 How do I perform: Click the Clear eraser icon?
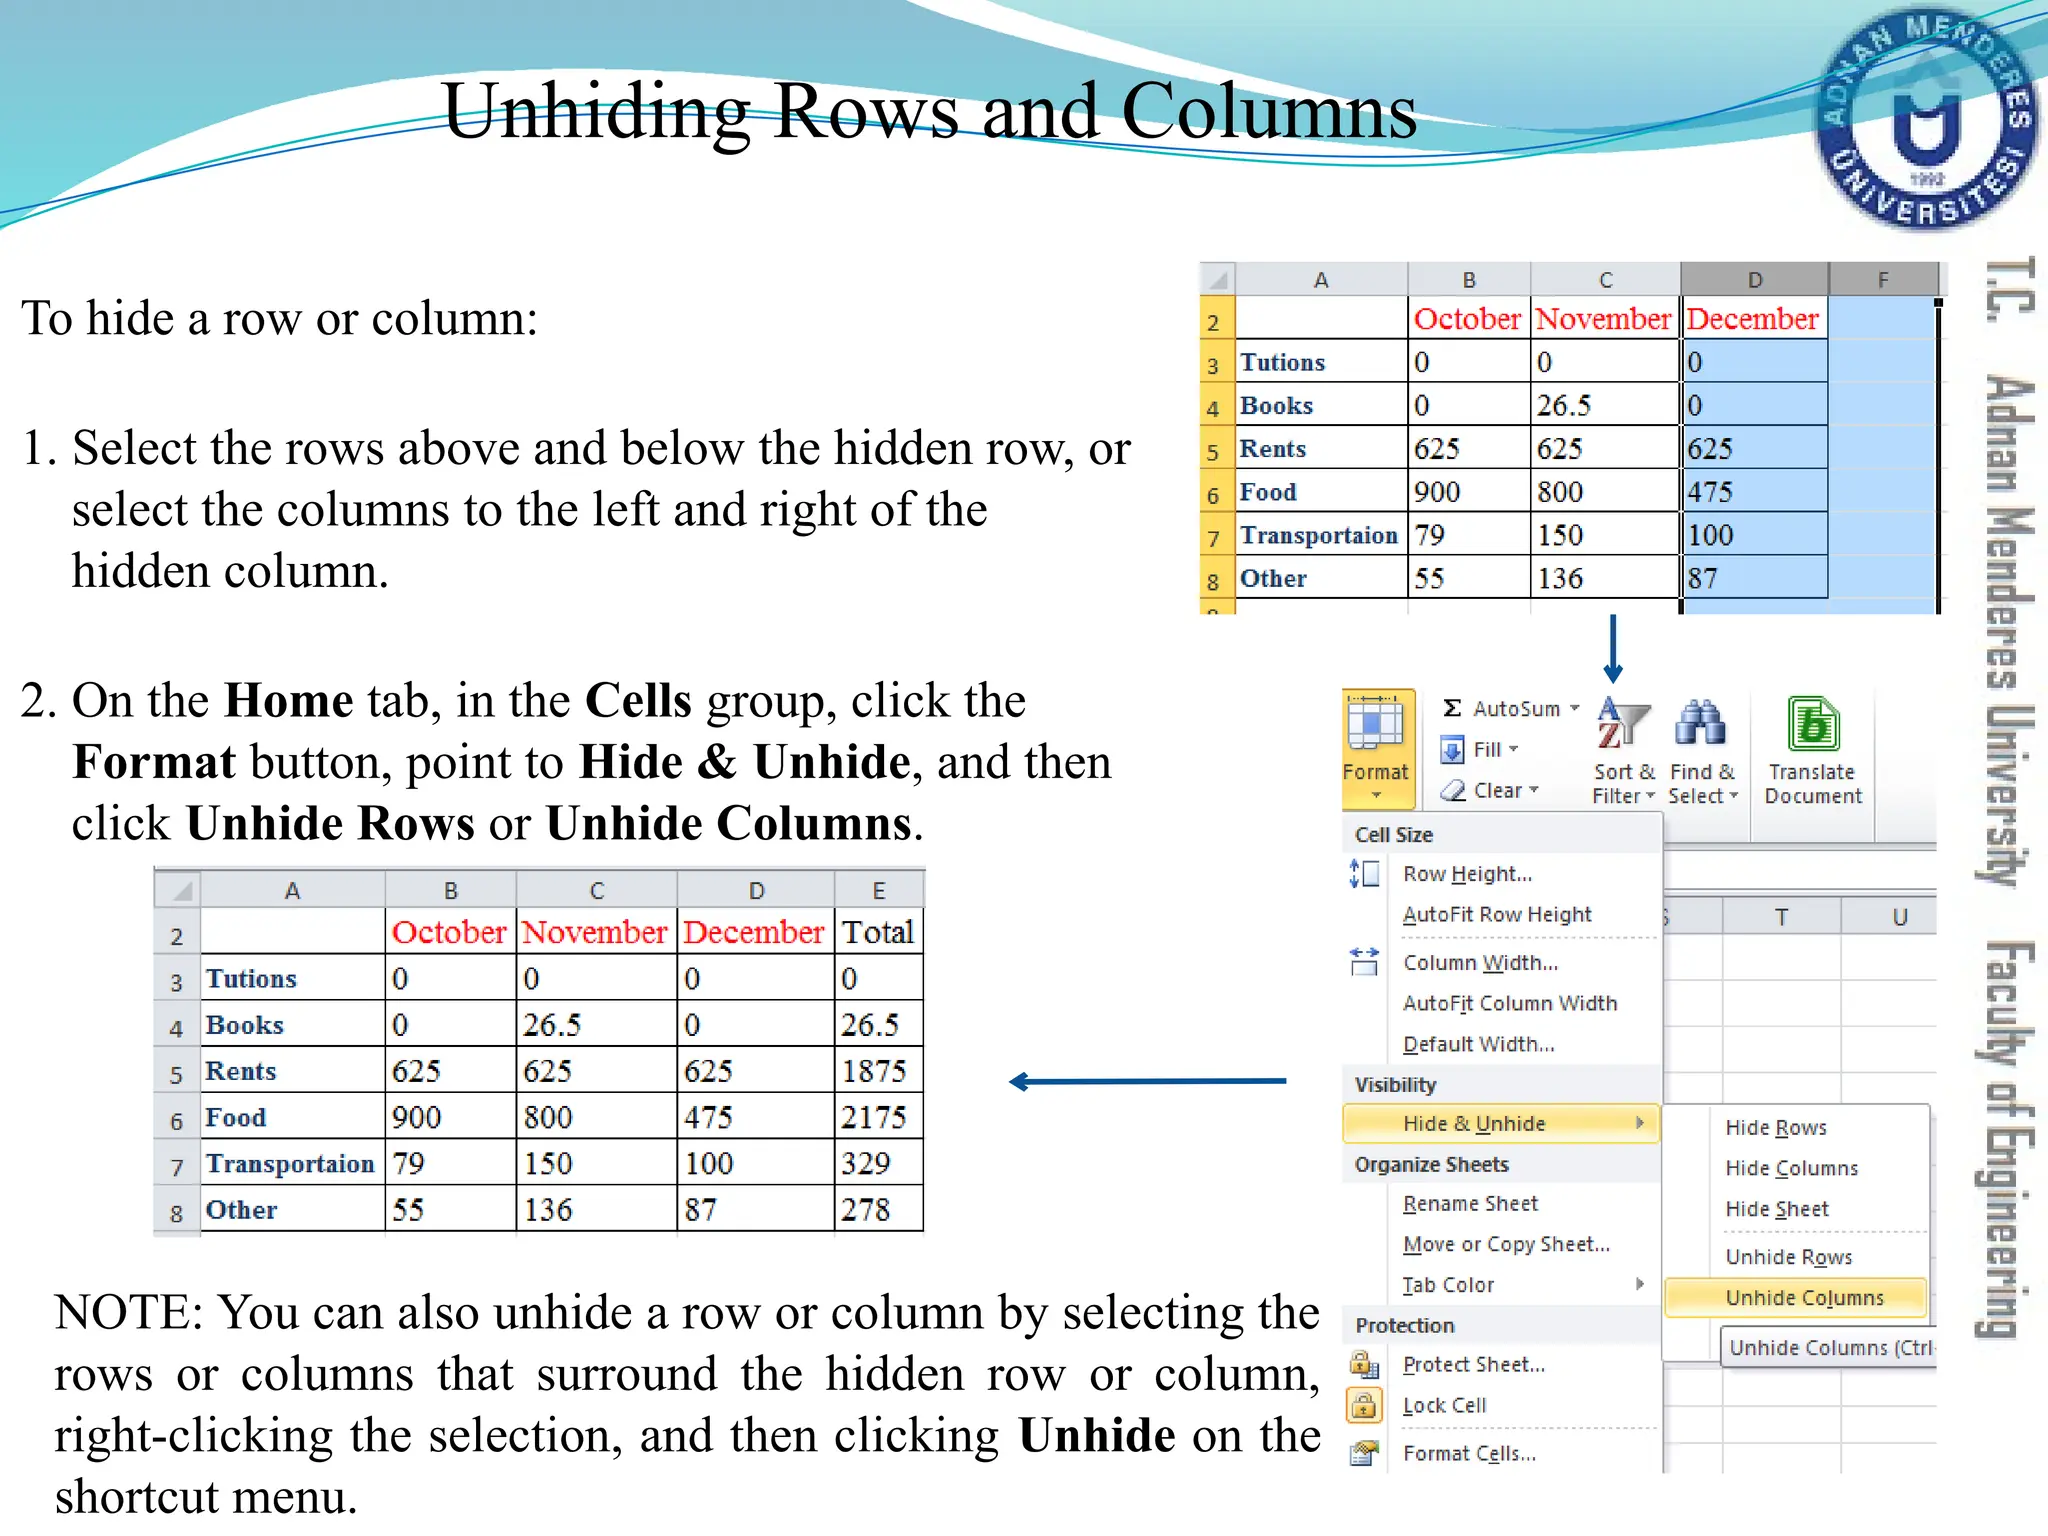1452,790
